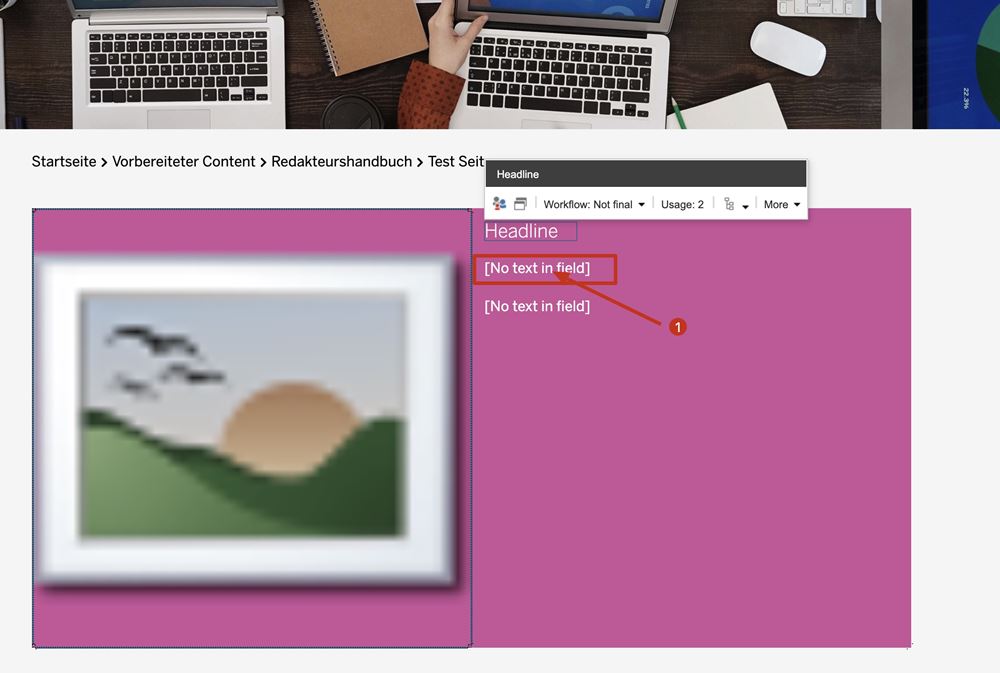This screenshot has height=673, width=1000.
Task: Click the highlighted [No text in field] placeholder
Action: tap(544, 269)
